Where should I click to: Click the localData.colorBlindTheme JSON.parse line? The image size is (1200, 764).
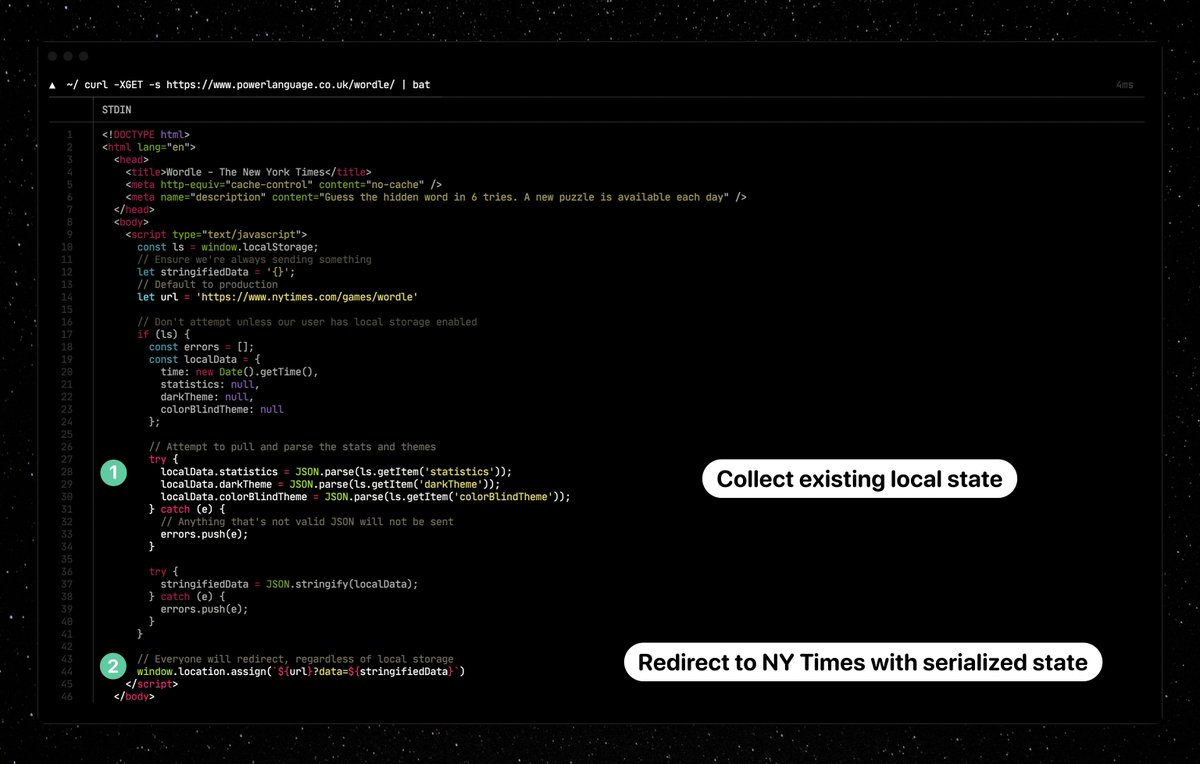pyautogui.click(x=365, y=496)
